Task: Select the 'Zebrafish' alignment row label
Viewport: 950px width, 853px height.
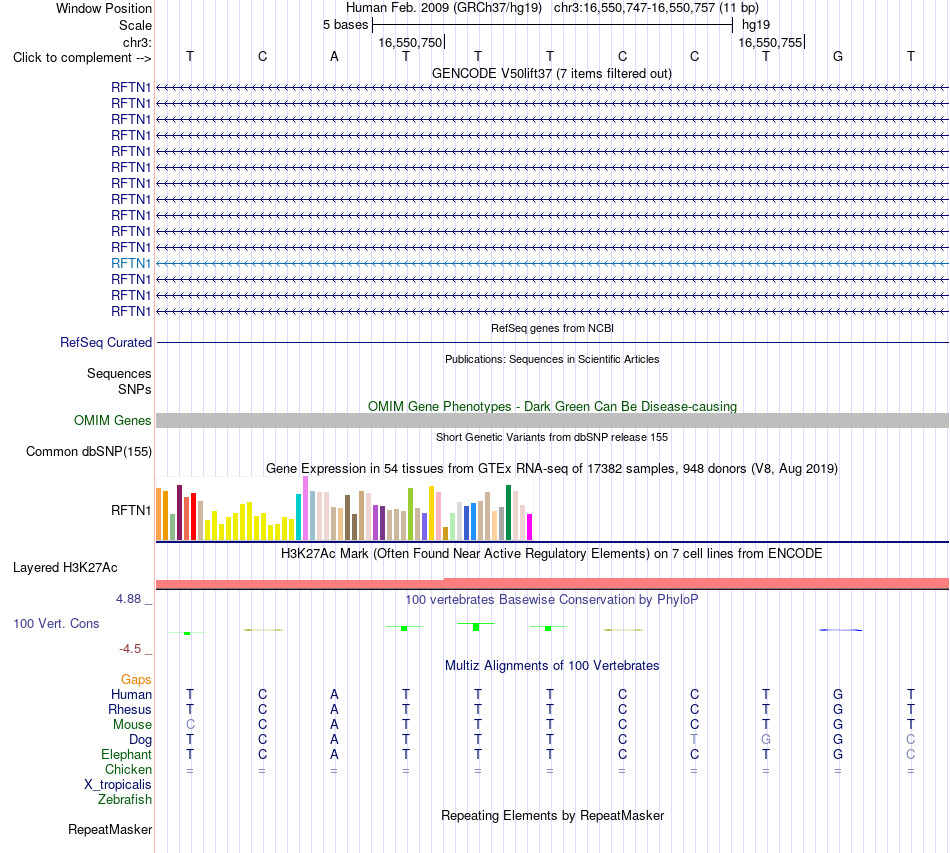Action: click(125, 800)
